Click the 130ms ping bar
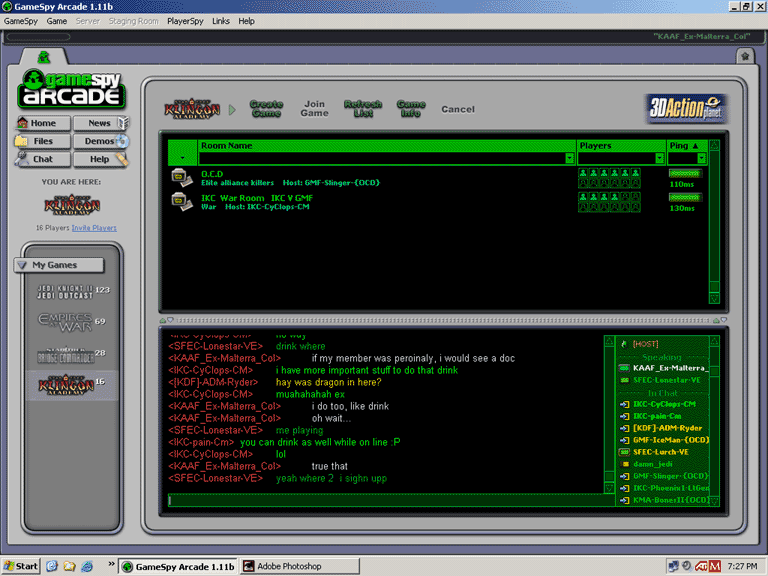This screenshot has height=576, width=768. (685, 197)
